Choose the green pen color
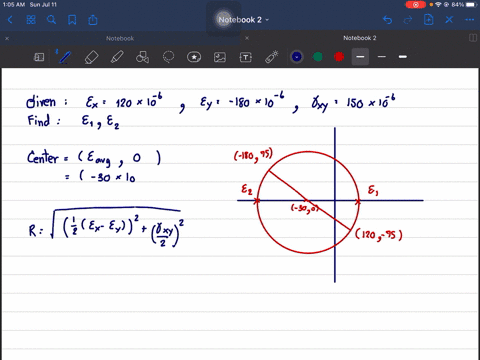Screen dimensions: 480x360 click(318, 57)
